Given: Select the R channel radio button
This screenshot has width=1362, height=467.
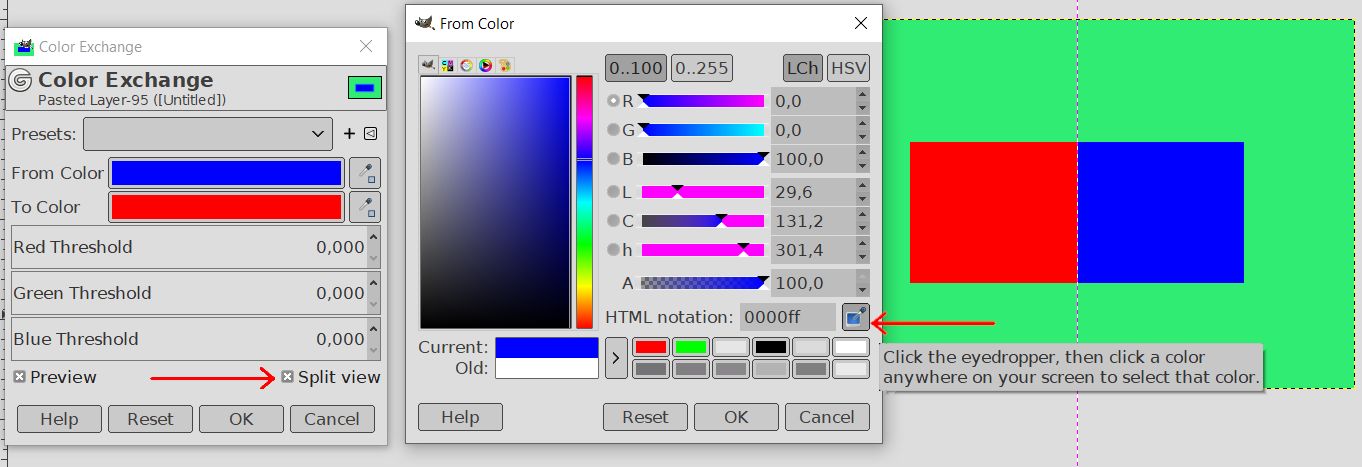Looking at the screenshot, I should click(613, 101).
